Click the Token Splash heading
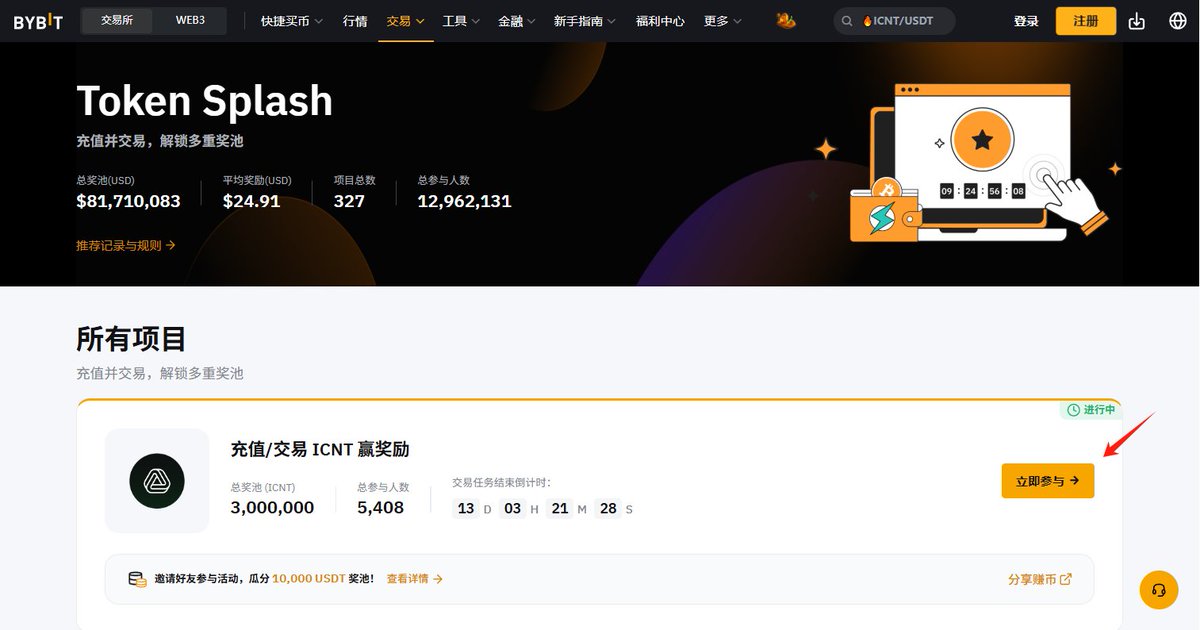This screenshot has height=630, width=1200. 205,101
